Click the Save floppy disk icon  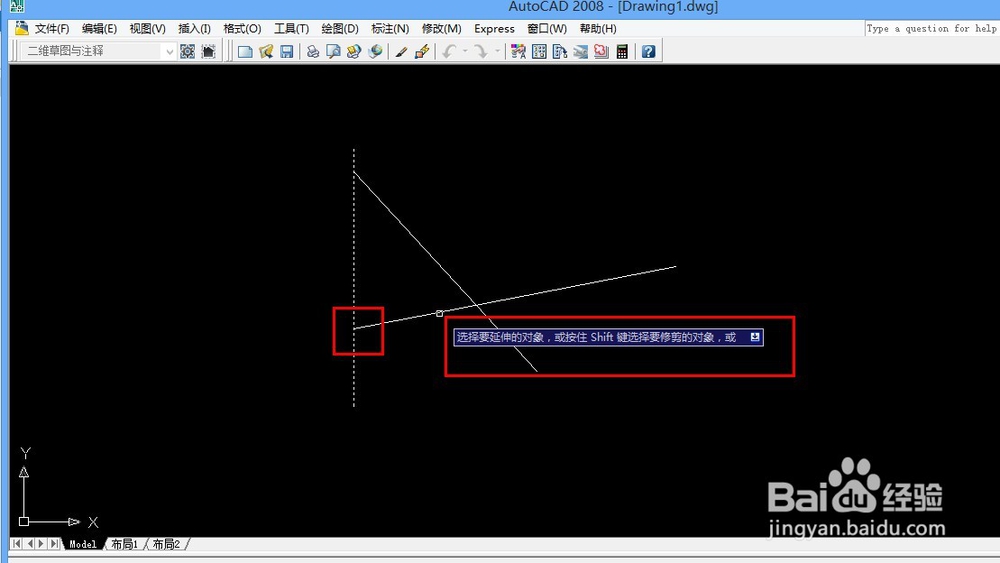tap(287, 52)
